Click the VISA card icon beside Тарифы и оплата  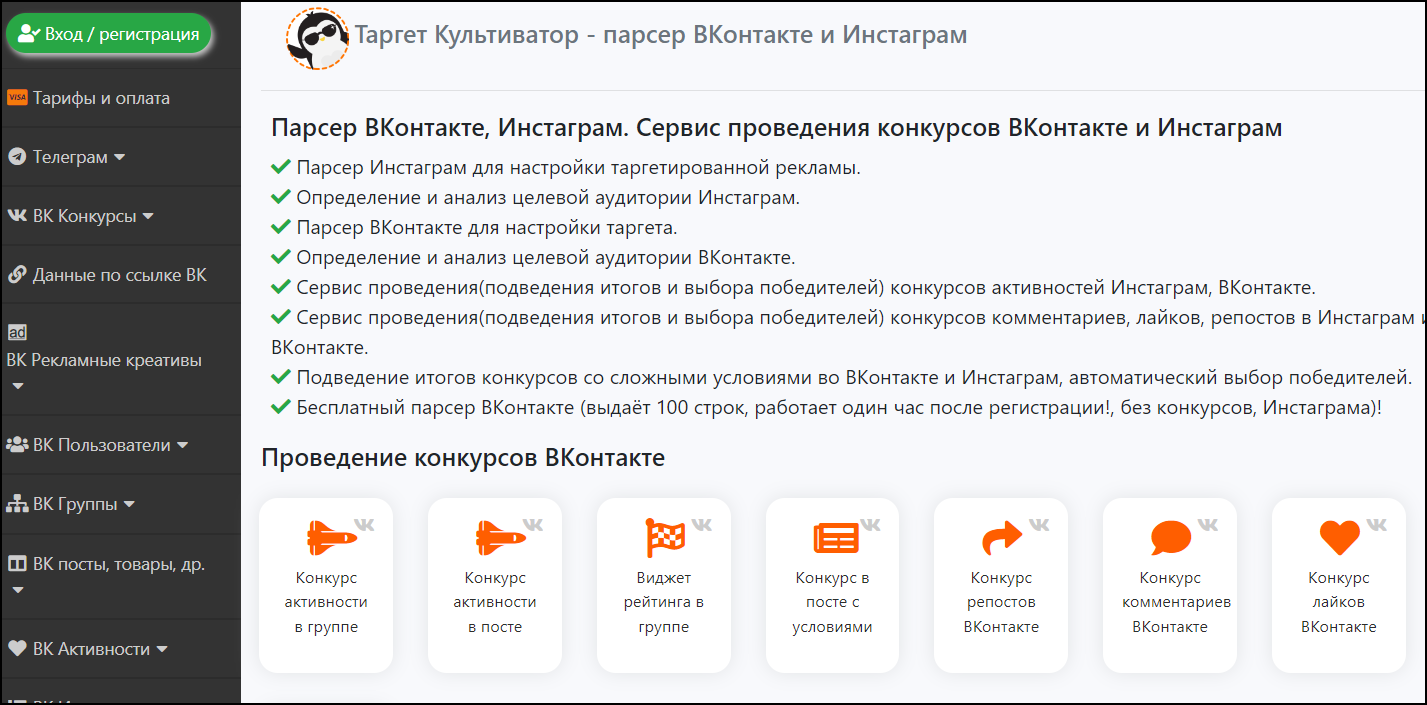click(x=17, y=98)
